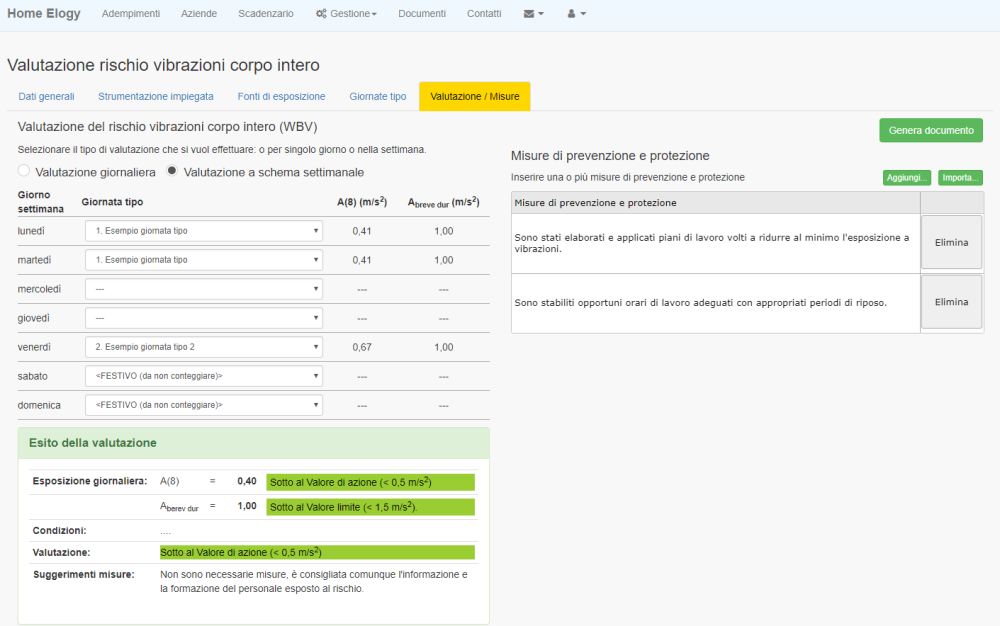Click the Genera documento button

pyautogui.click(x=930, y=131)
